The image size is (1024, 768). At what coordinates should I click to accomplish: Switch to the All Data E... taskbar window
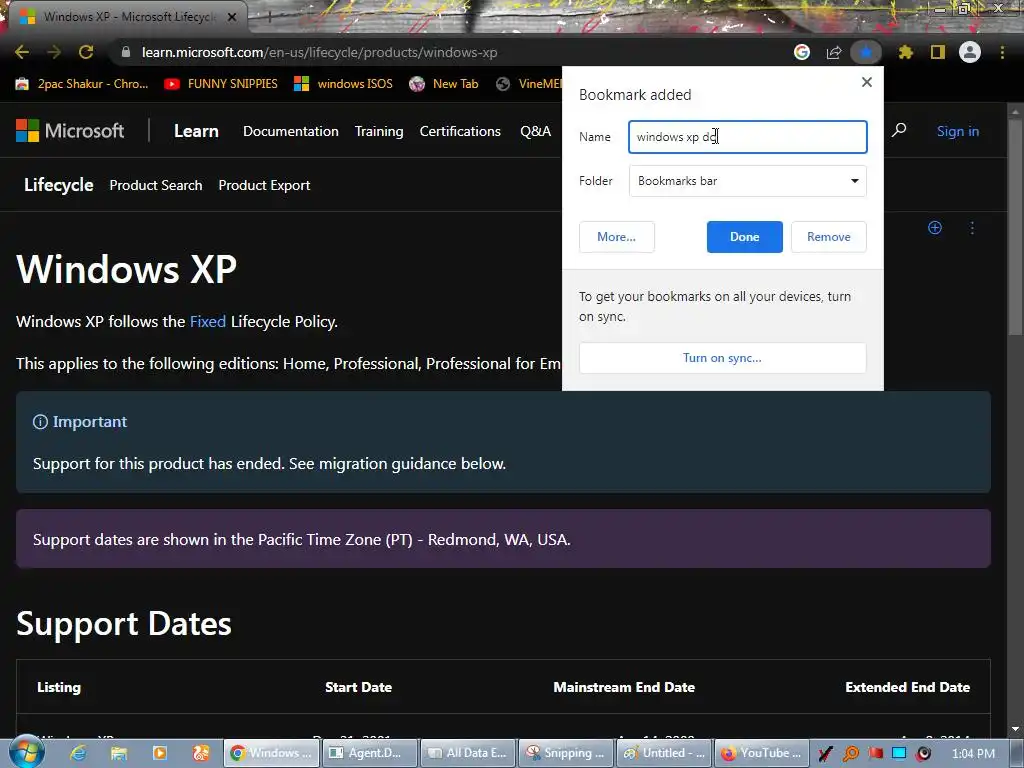click(x=468, y=753)
